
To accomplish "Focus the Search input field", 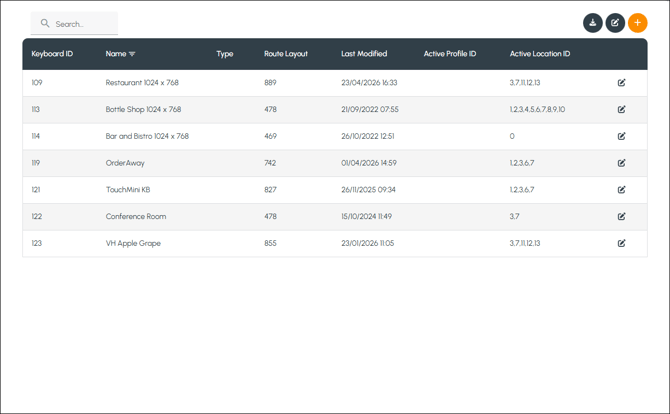I will [74, 23].
